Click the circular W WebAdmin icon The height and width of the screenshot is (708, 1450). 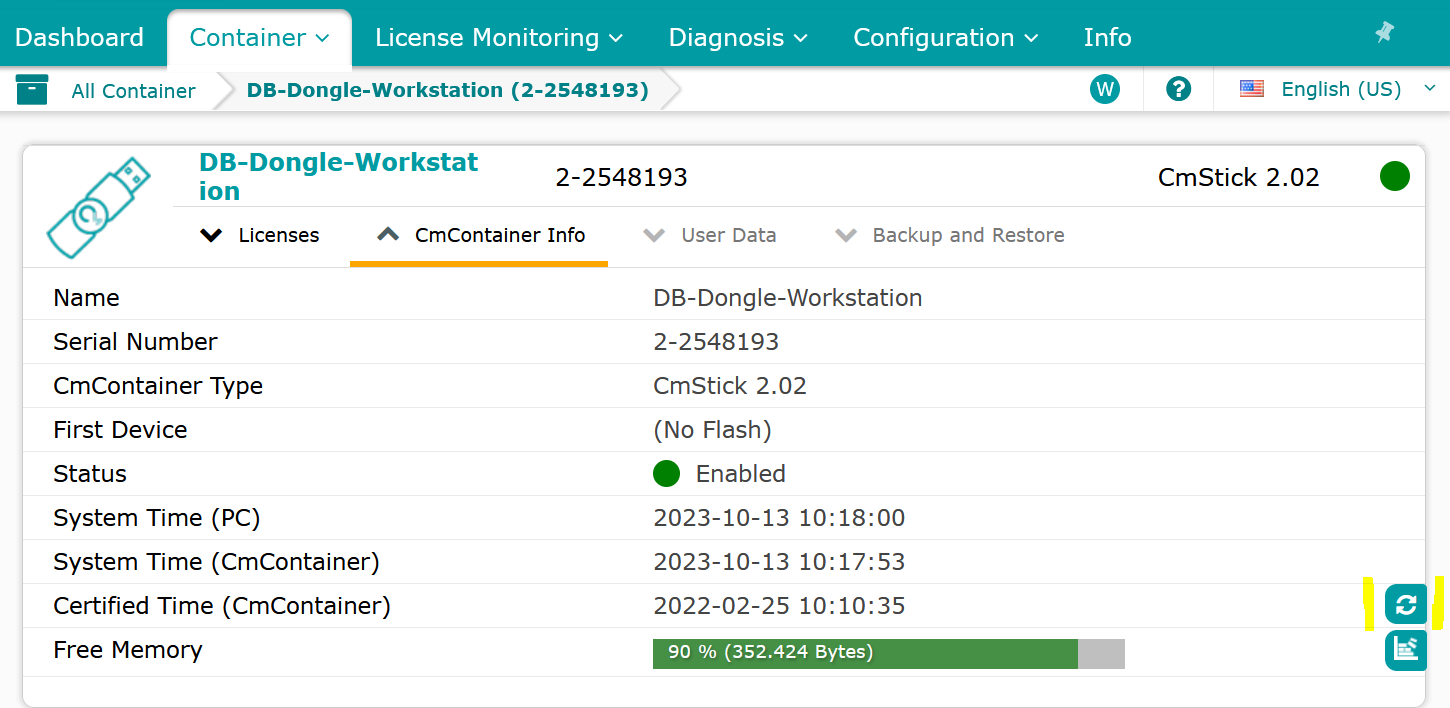(1104, 90)
